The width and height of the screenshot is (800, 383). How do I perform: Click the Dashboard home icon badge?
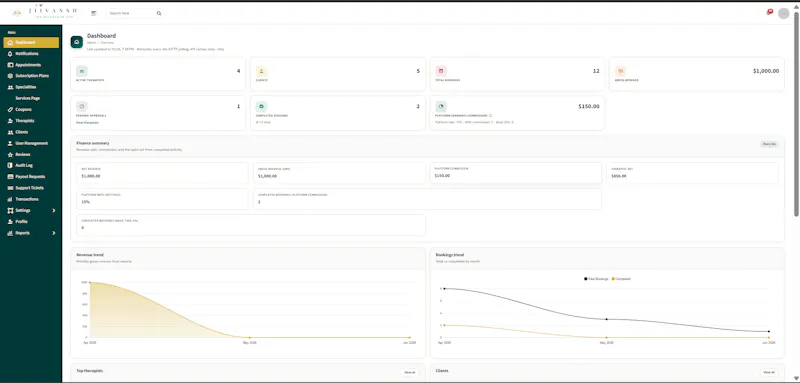point(77,42)
